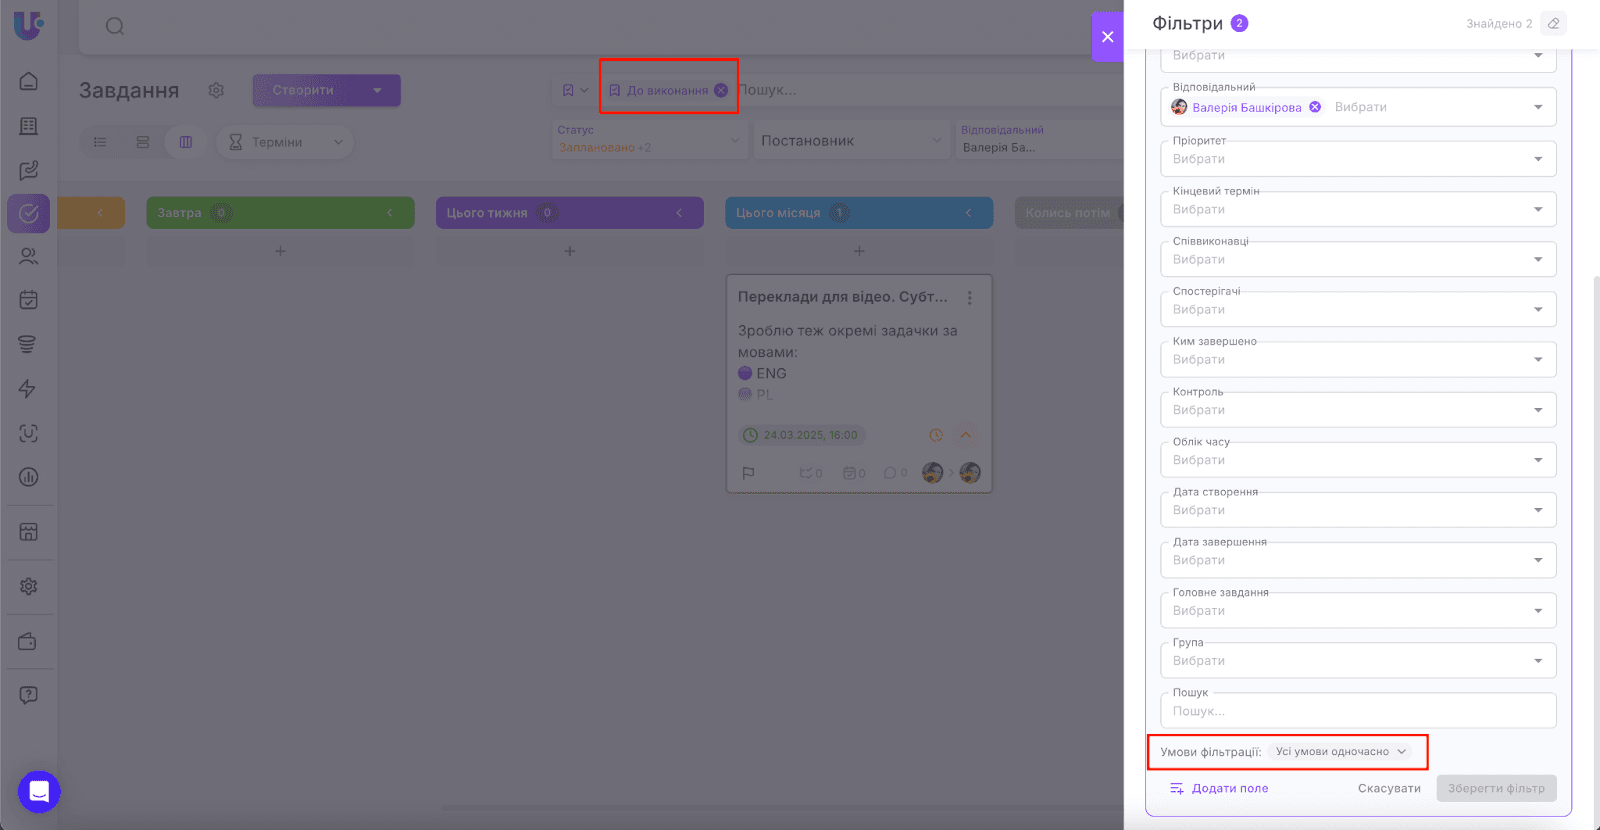Click the U logo in sidebar
The width and height of the screenshot is (1600, 830).
coord(28,24)
